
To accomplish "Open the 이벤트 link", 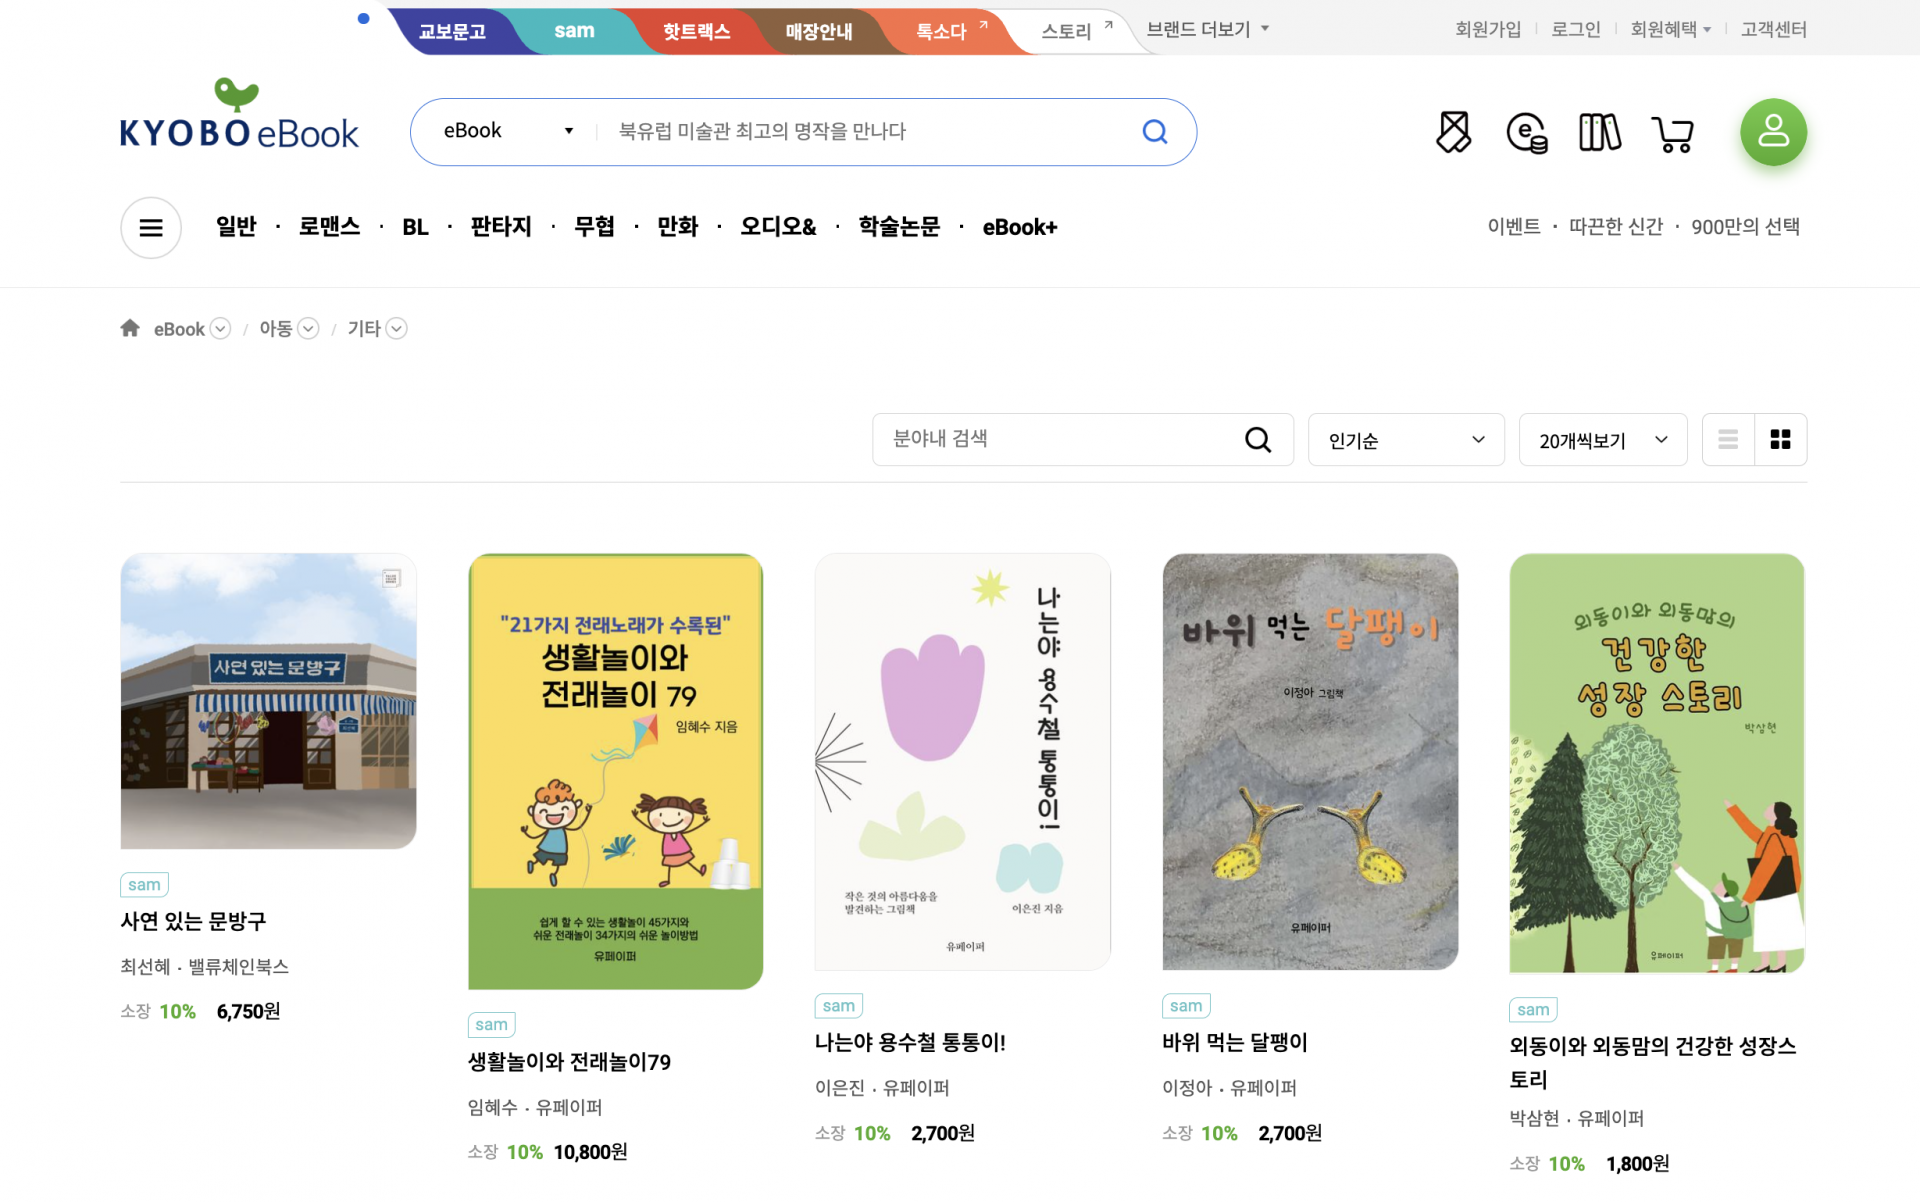I will click(x=1513, y=227).
